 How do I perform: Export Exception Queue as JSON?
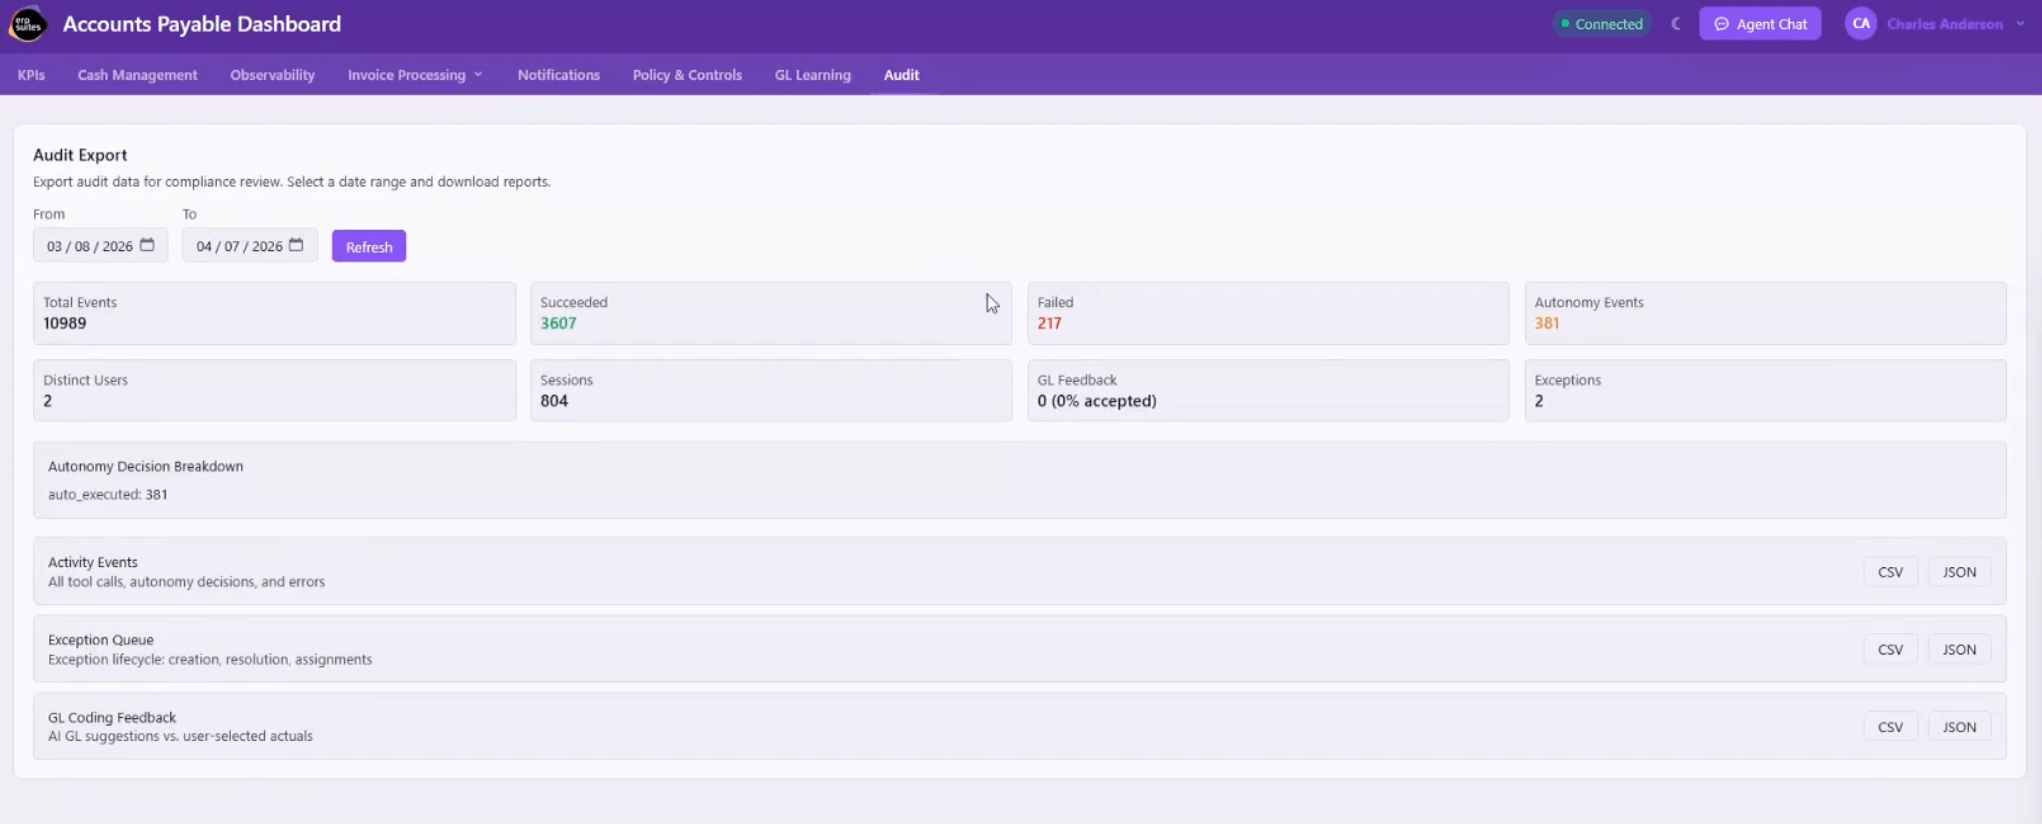pyautogui.click(x=1959, y=649)
